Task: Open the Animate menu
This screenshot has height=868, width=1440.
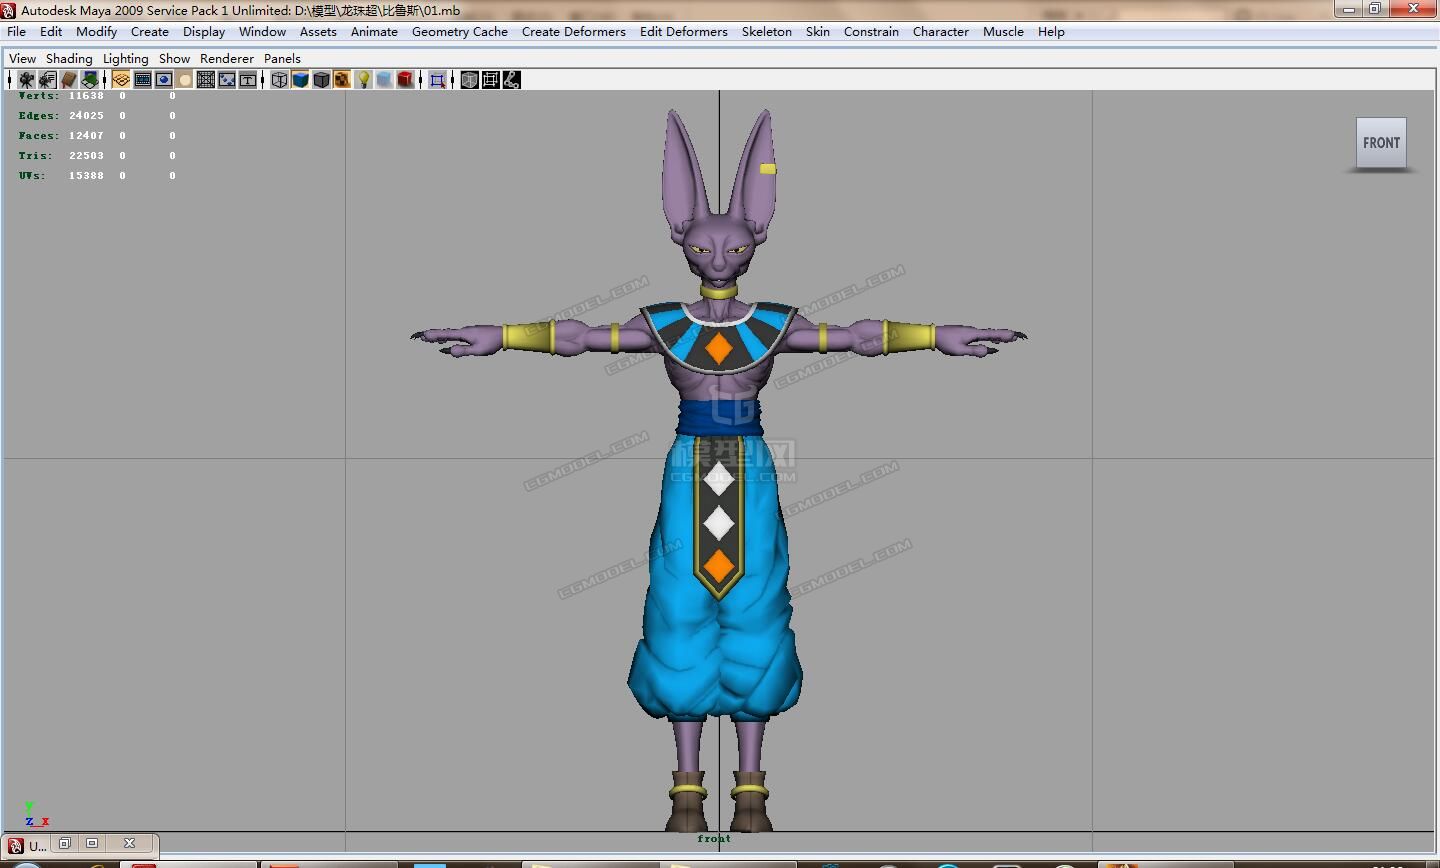Action: coord(374,32)
